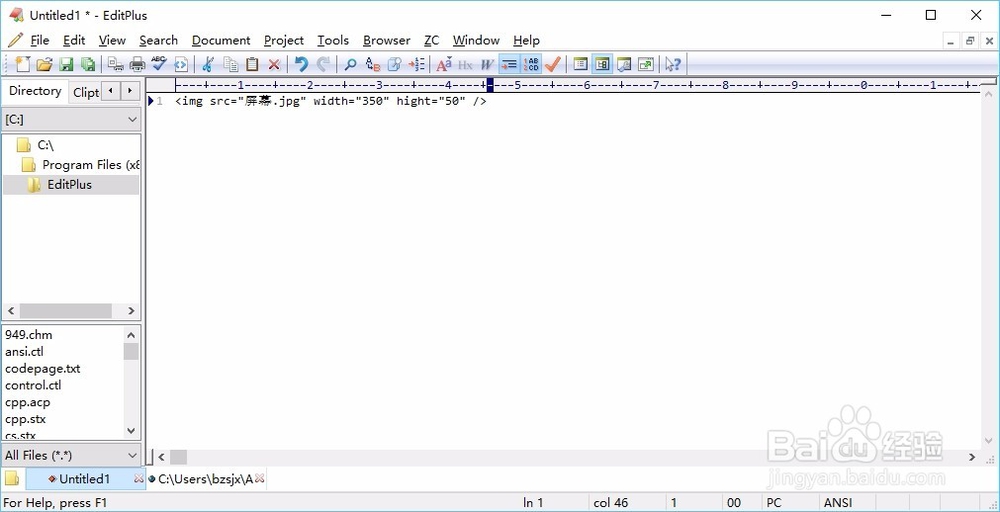Click the Copy toolbar icon

(231, 64)
